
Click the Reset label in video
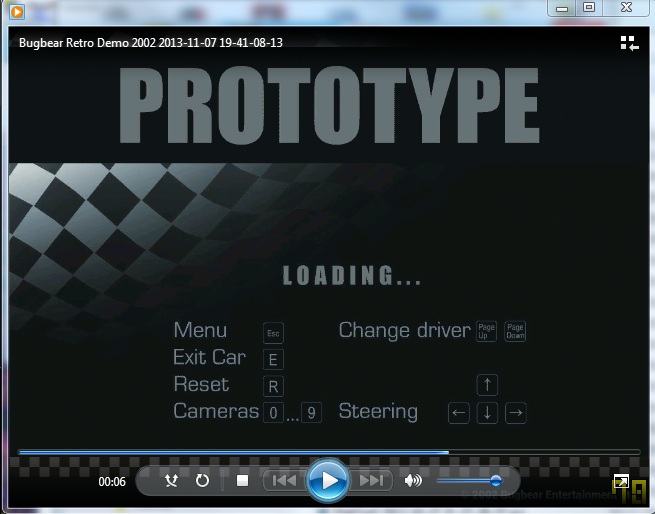[201, 384]
